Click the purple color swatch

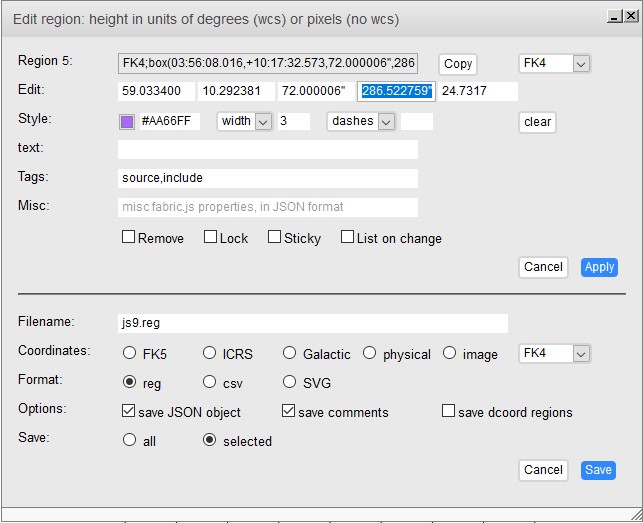pyautogui.click(x=126, y=121)
